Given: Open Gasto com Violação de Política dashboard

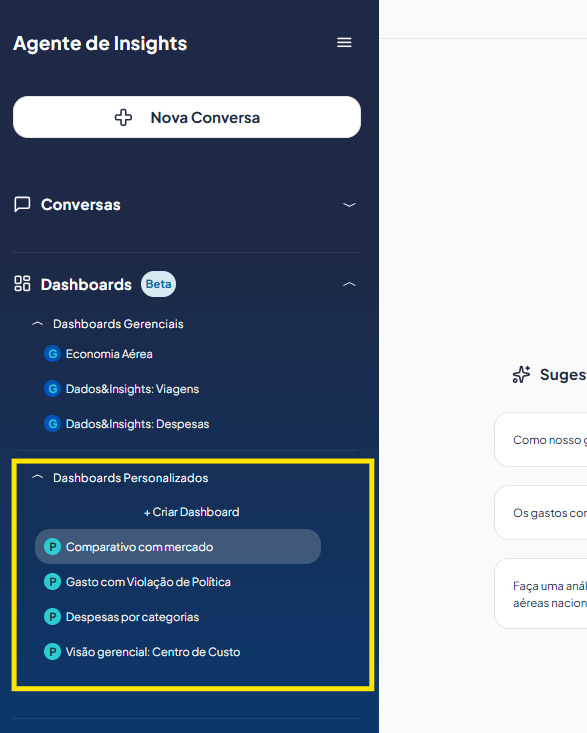Looking at the screenshot, I should [148, 582].
